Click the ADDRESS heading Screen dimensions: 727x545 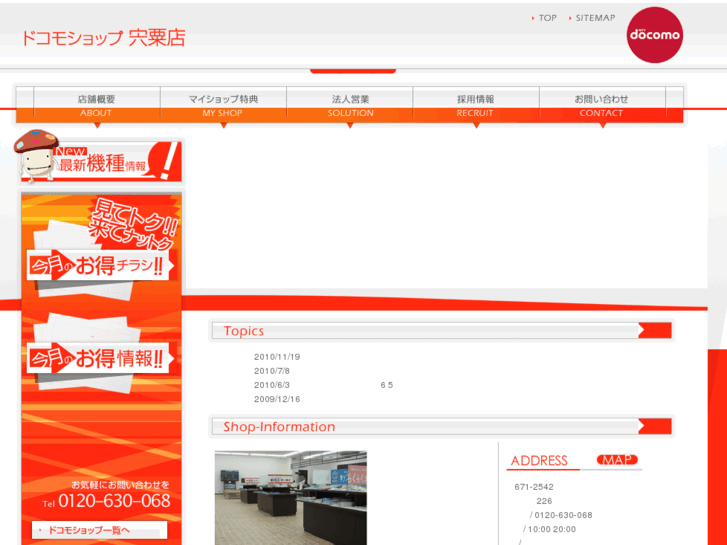(x=539, y=461)
